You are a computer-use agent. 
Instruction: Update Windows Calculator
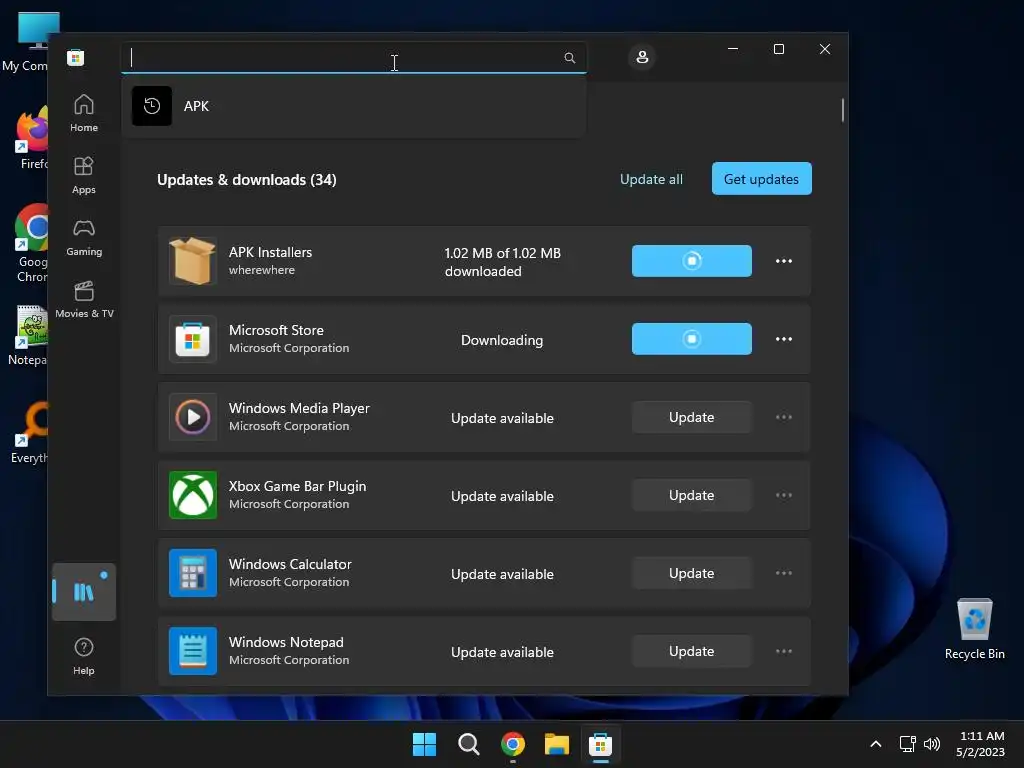pyautogui.click(x=692, y=573)
